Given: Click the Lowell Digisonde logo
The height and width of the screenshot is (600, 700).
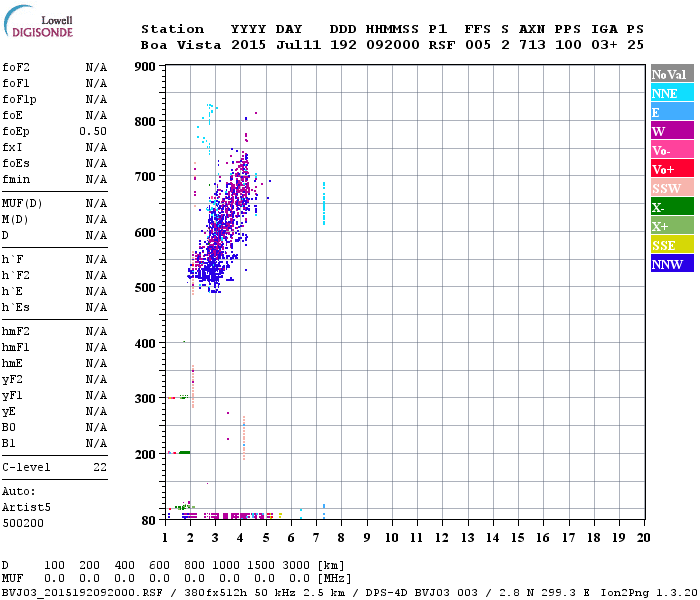Looking at the screenshot, I should coord(38,21).
